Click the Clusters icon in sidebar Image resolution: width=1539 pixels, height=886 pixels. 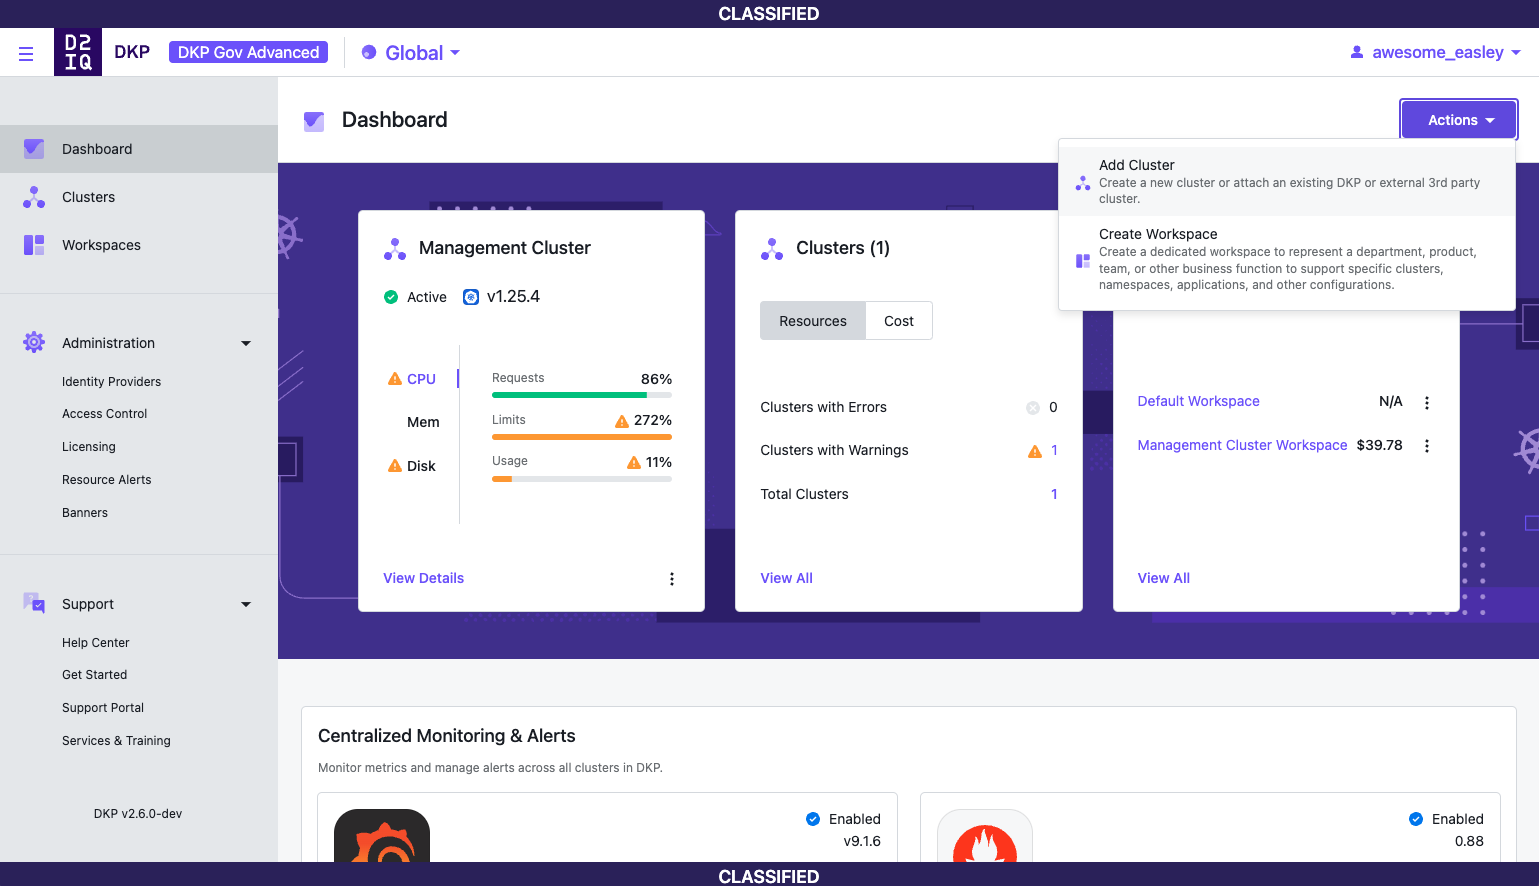point(34,197)
